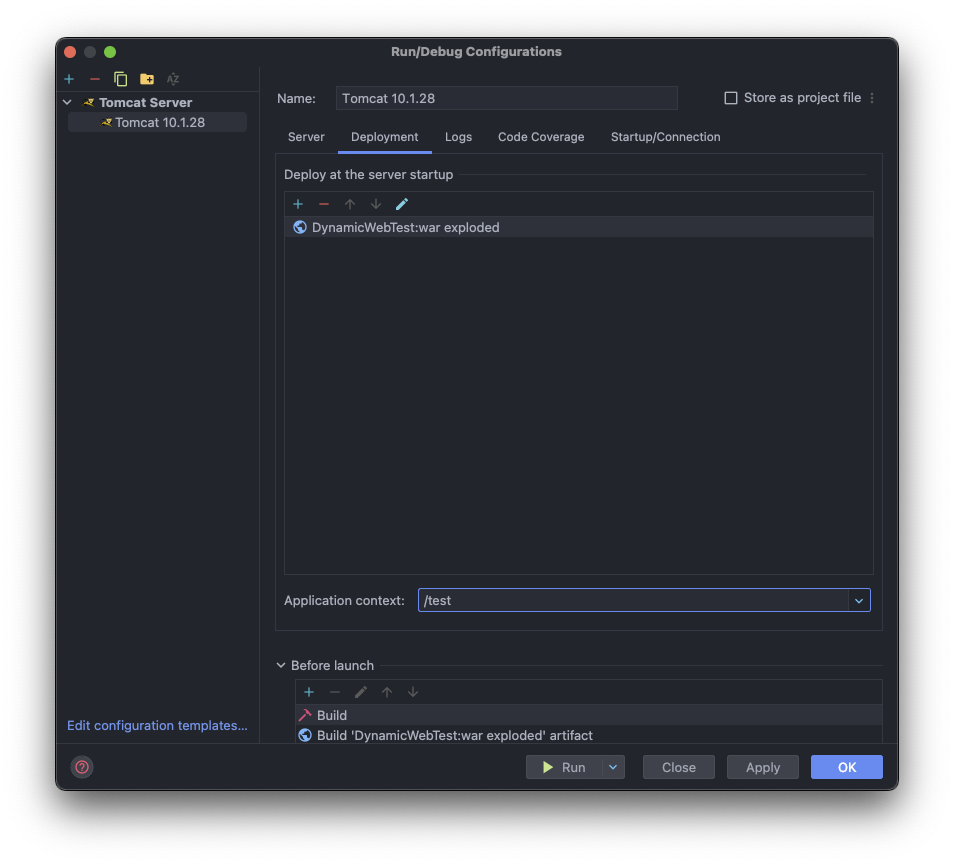Add a new run configuration
Image resolution: width=954 pixels, height=864 pixels.
coord(69,79)
